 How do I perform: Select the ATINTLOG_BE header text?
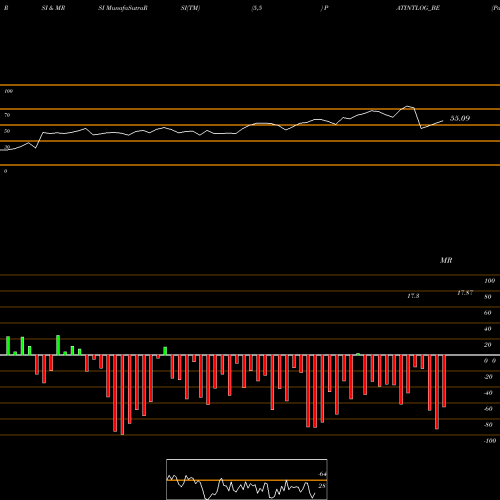click(418, 8)
